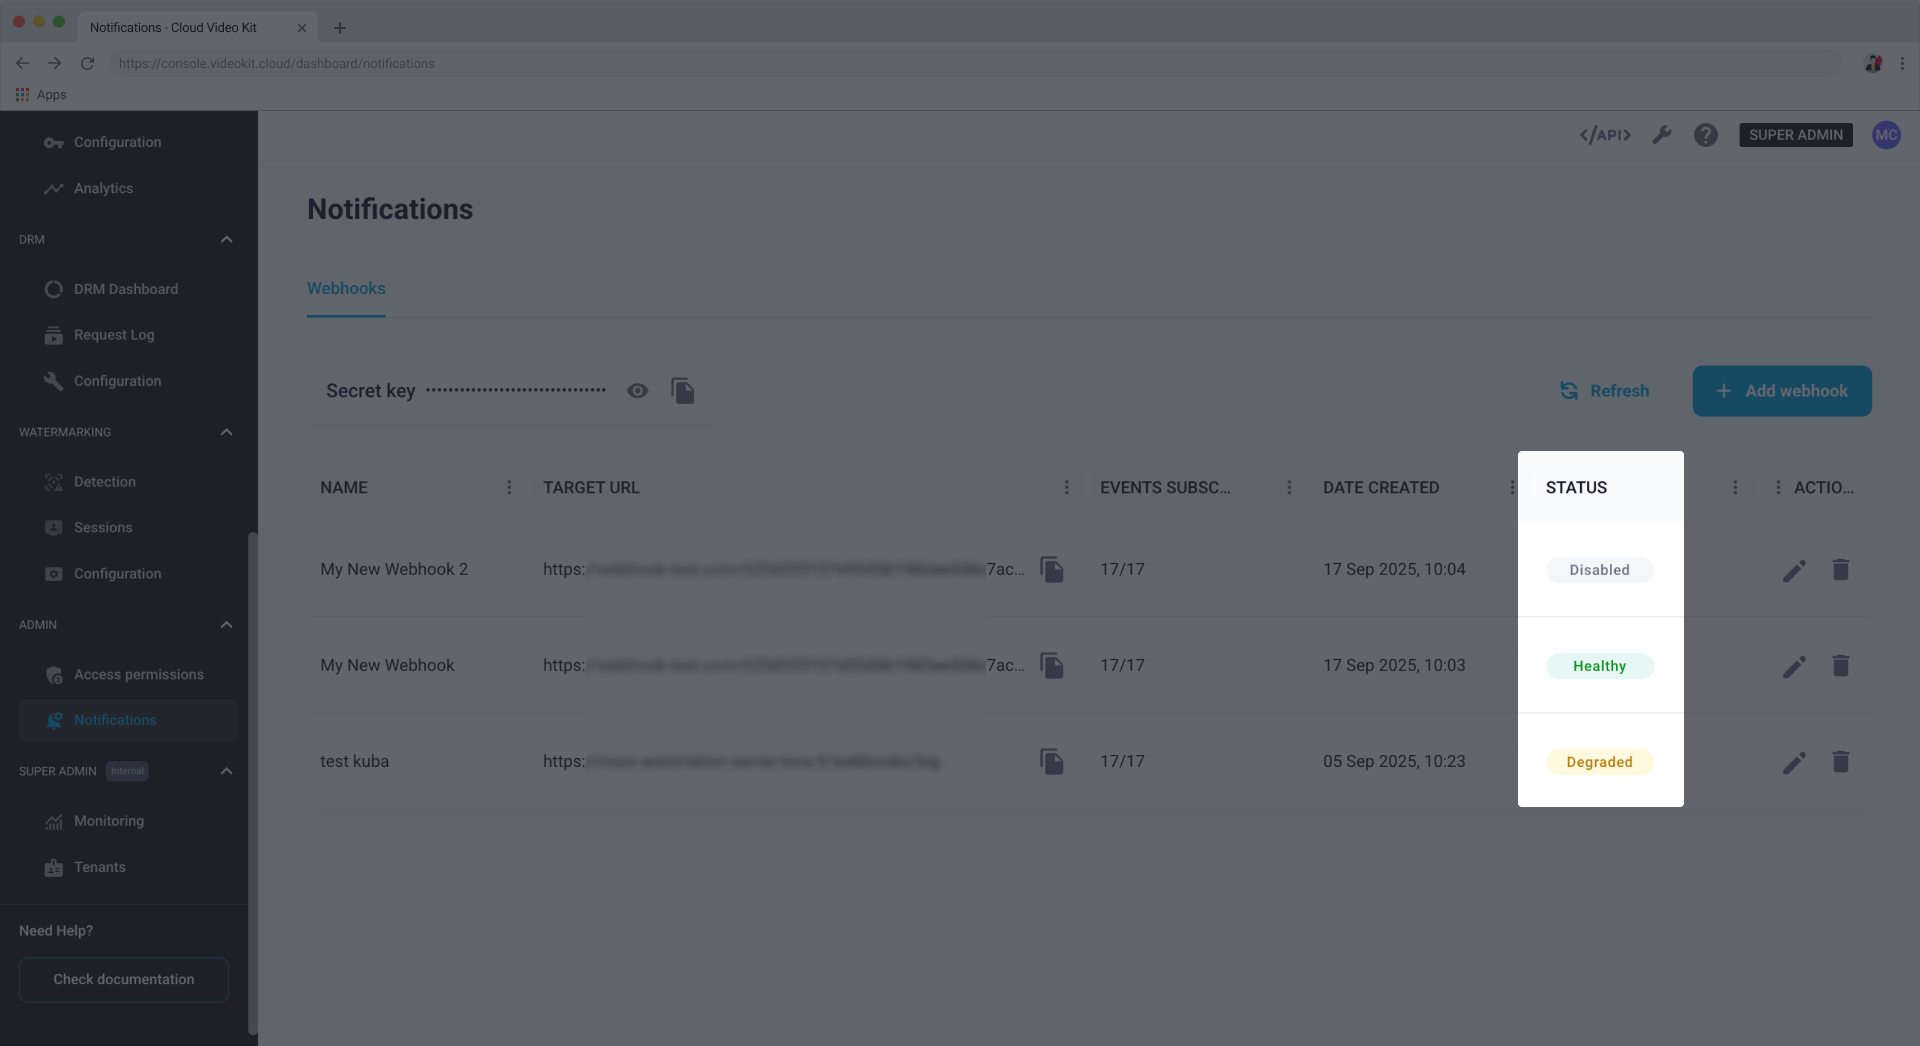
Task: Select Notifications in the sidebar
Action: tap(114, 719)
